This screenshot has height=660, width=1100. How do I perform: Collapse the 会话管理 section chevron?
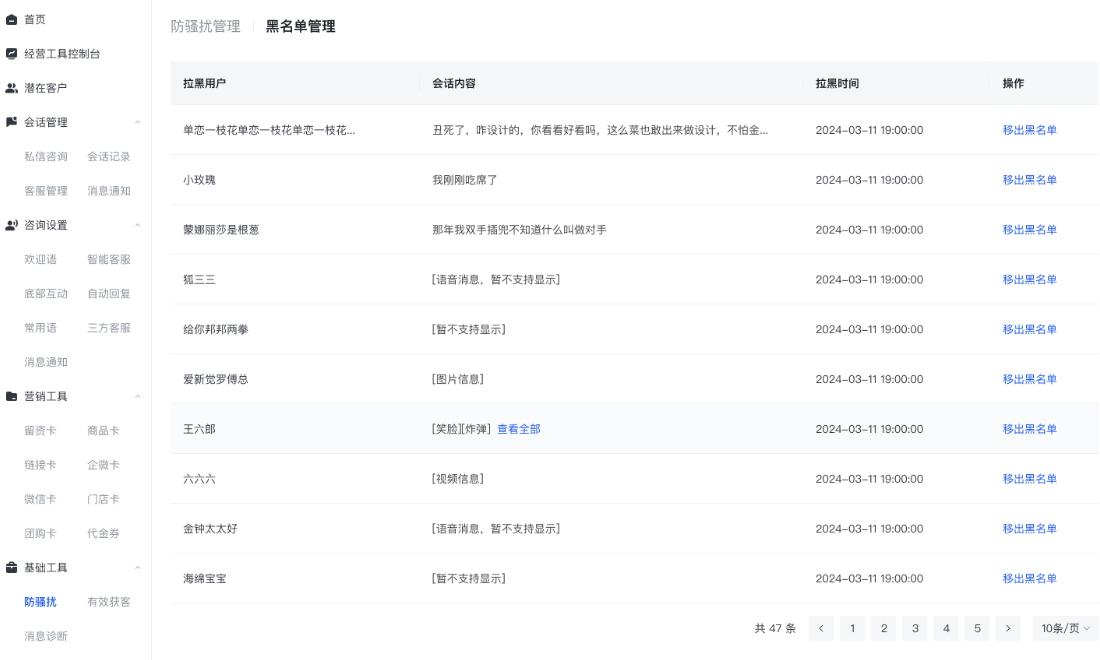pos(138,122)
